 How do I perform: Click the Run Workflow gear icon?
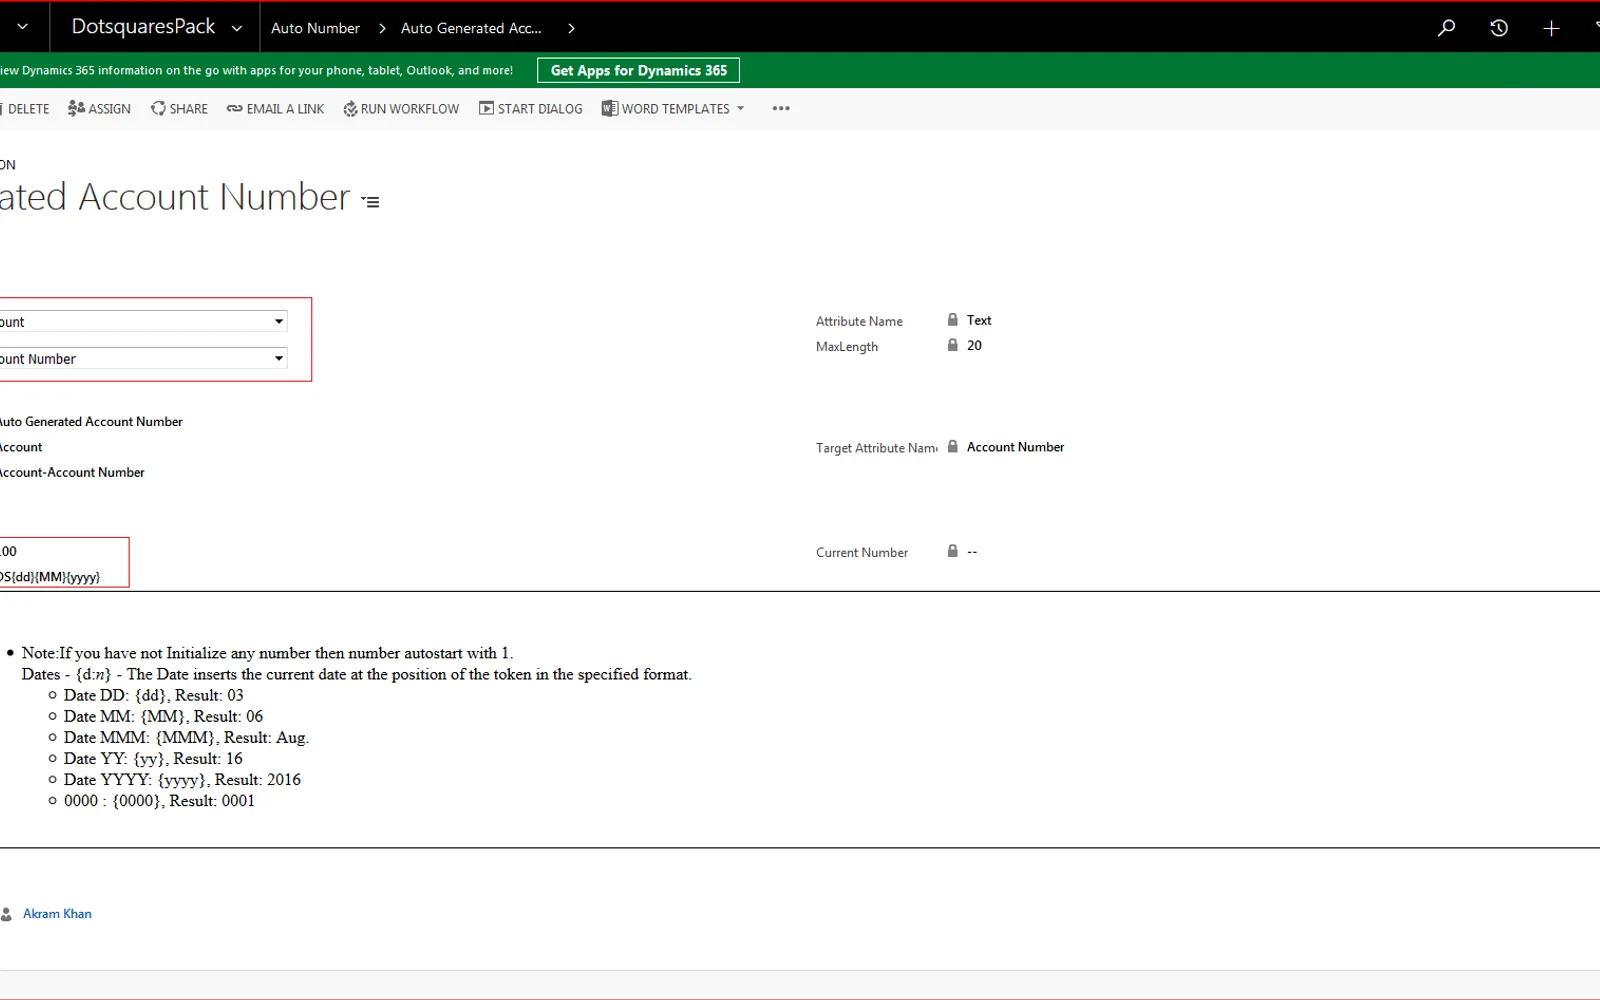coord(350,109)
